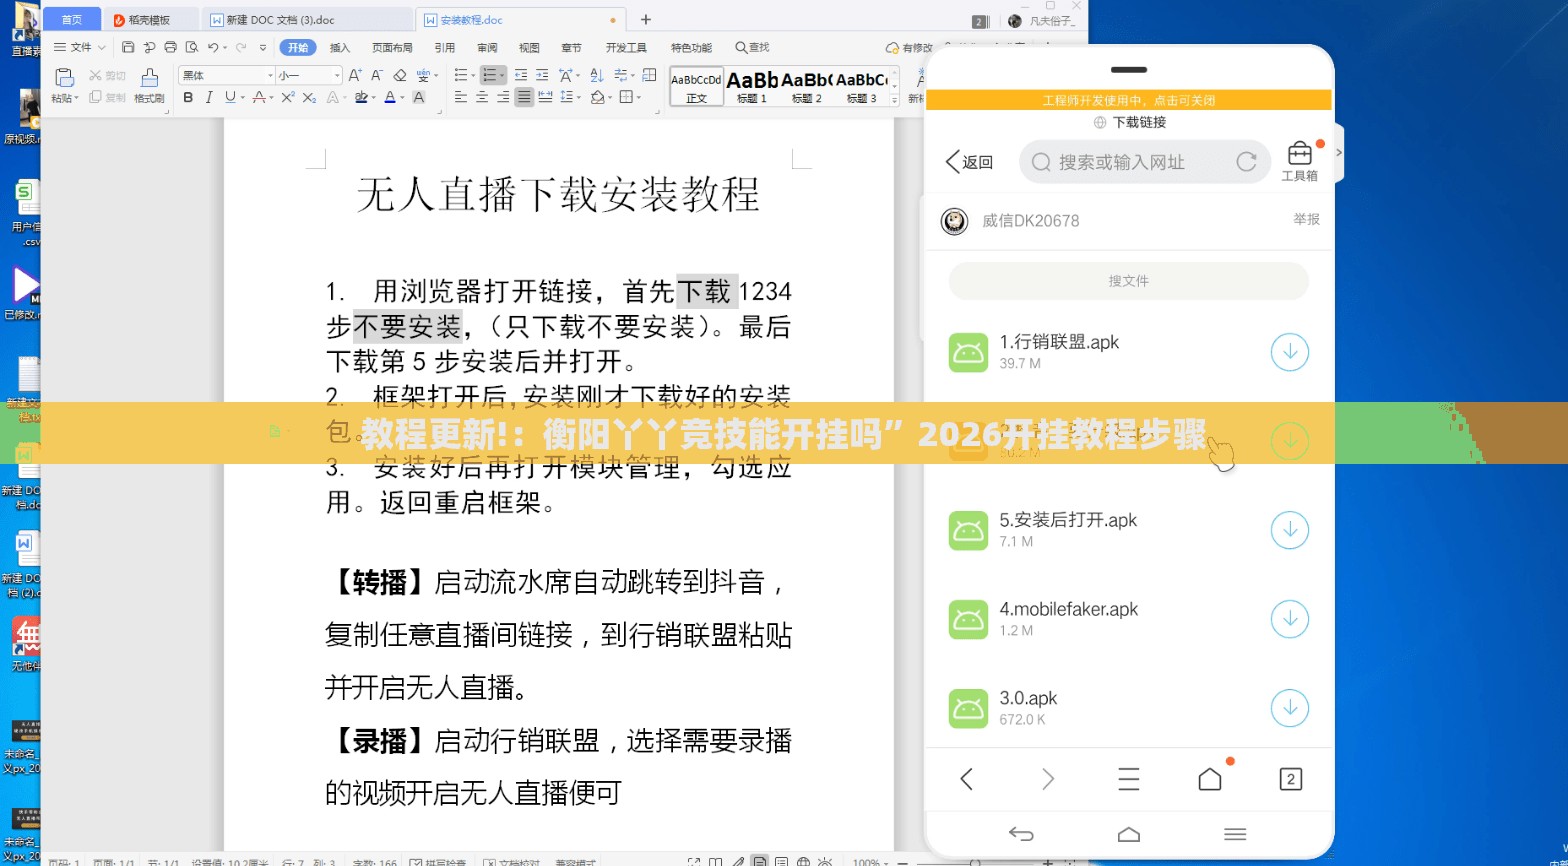Click the Paste (粘贴) clipboard icon
Screen dimensions: 1568x866
64,78
